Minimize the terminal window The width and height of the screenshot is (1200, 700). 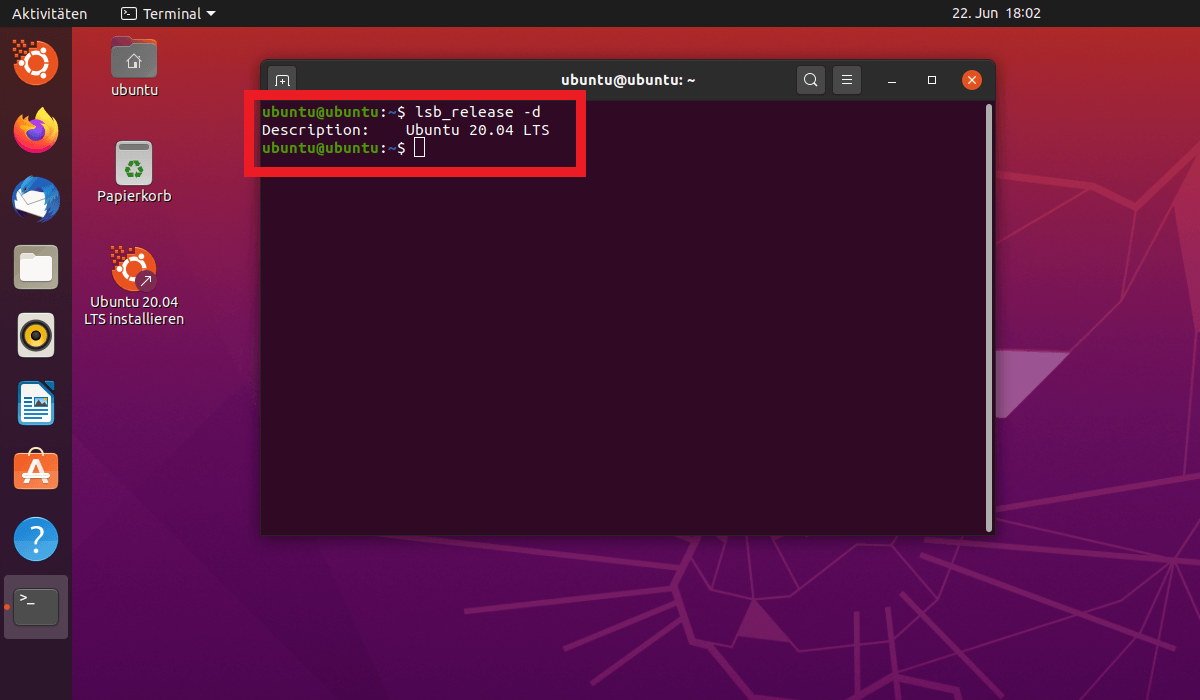892,80
